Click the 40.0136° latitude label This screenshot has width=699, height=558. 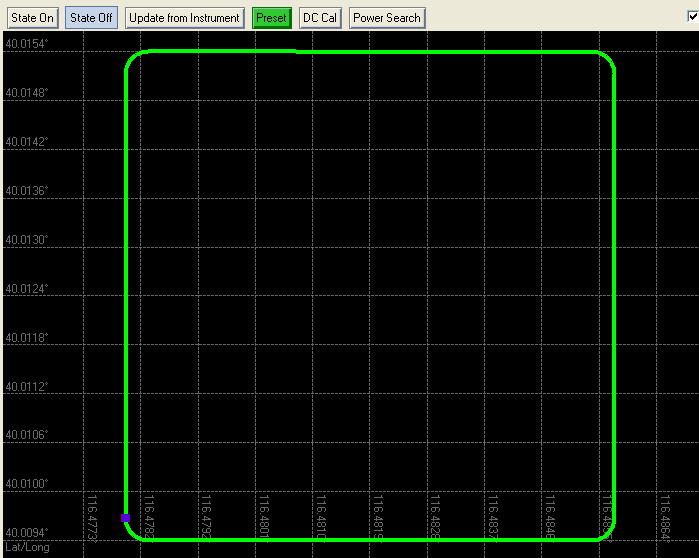[27, 192]
